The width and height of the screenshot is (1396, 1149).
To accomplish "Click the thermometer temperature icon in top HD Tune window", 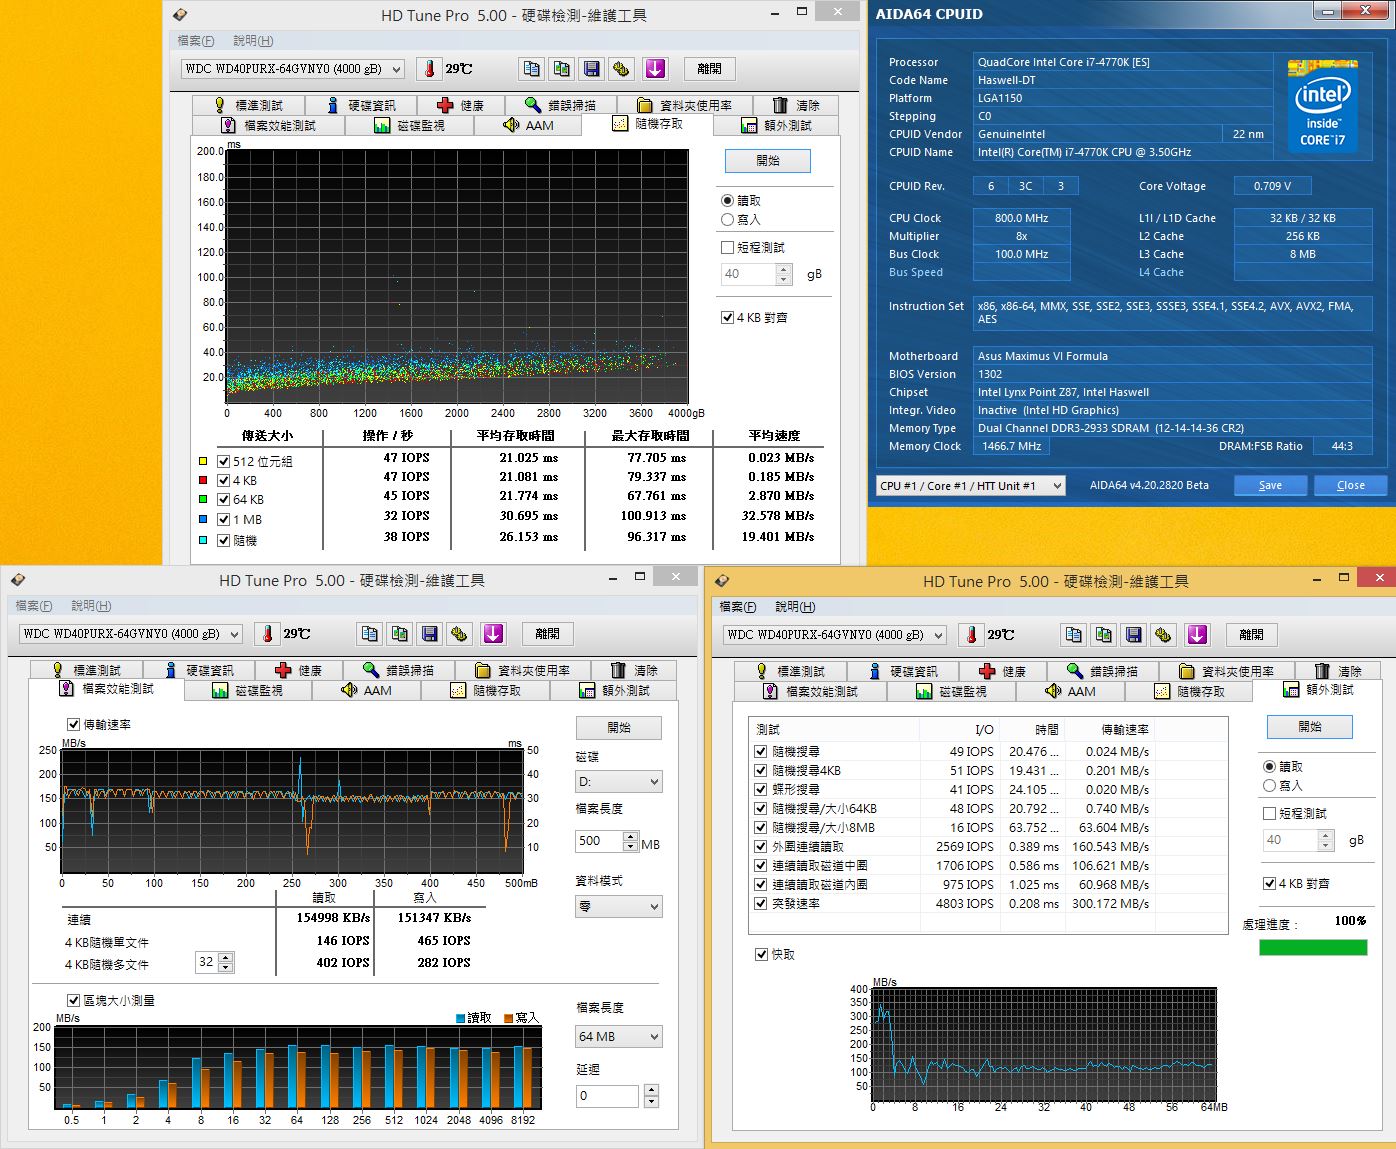I will tap(430, 69).
